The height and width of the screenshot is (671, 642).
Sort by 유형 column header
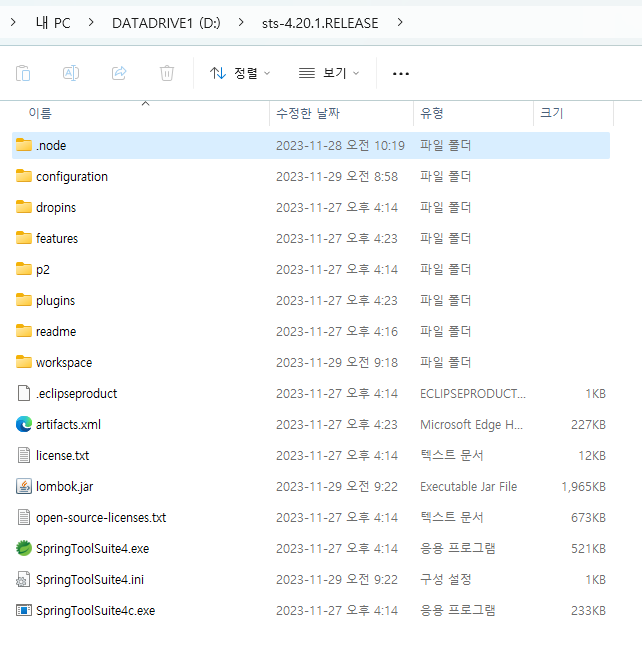pos(431,113)
